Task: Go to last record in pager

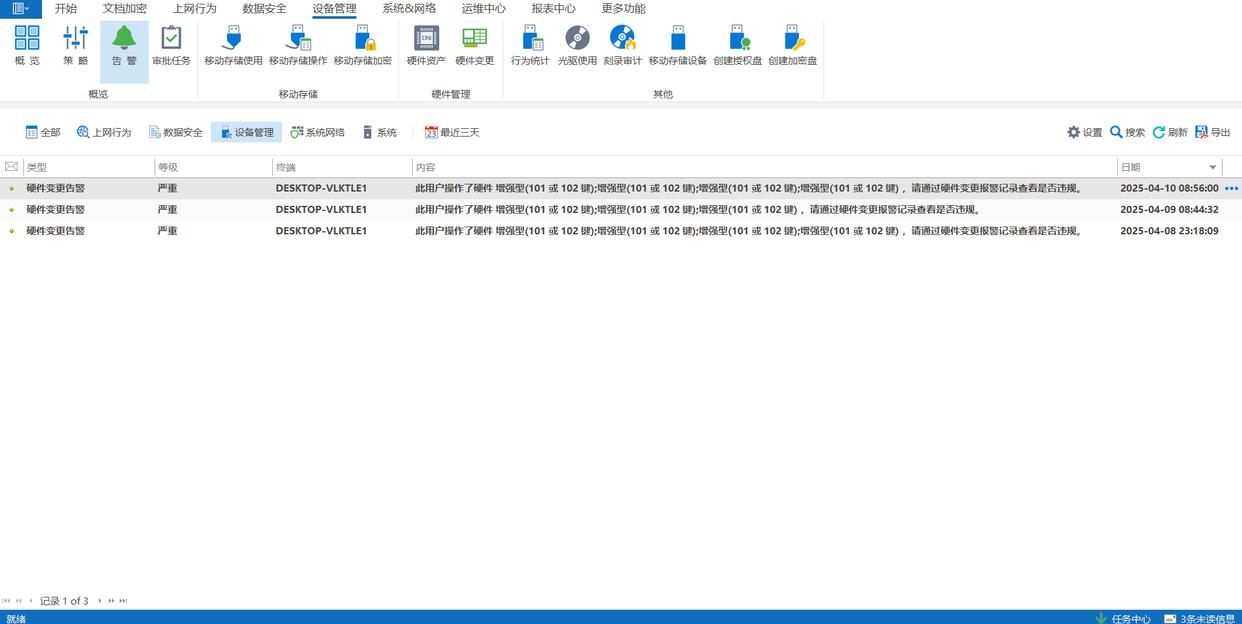Action: click(x=123, y=601)
